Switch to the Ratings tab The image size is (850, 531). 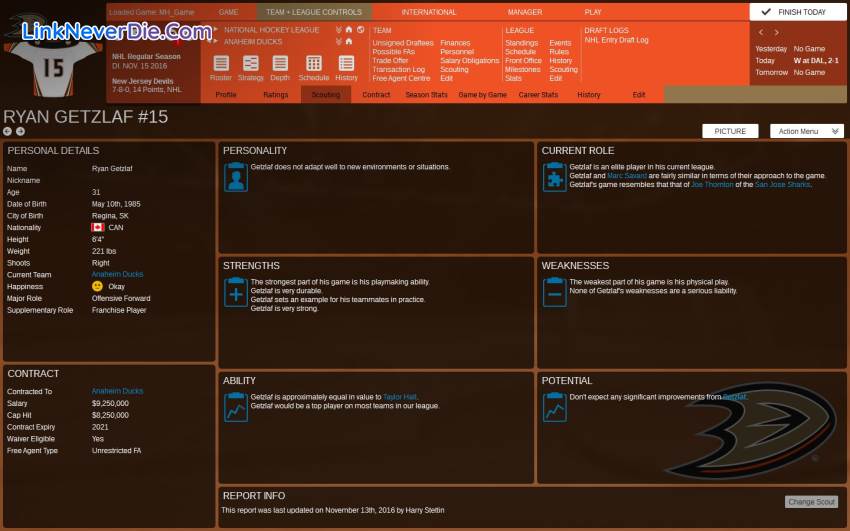[x=275, y=95]
